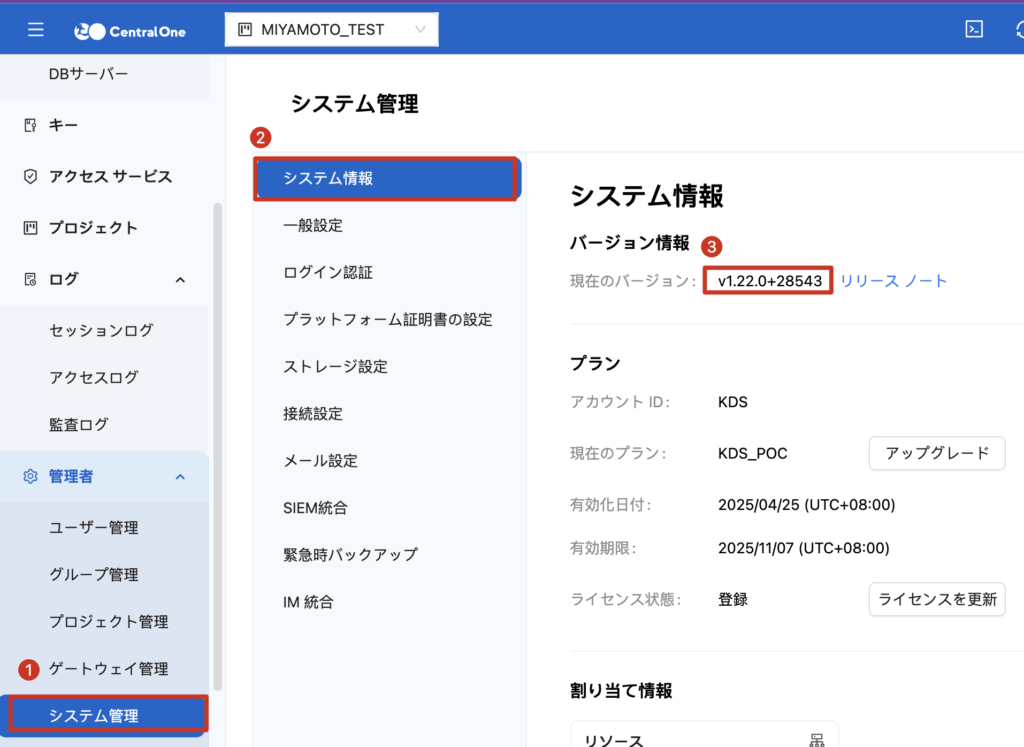Click the sidebar vertical scrollbar
This screenshot has width=1024, height=747.
217,450
